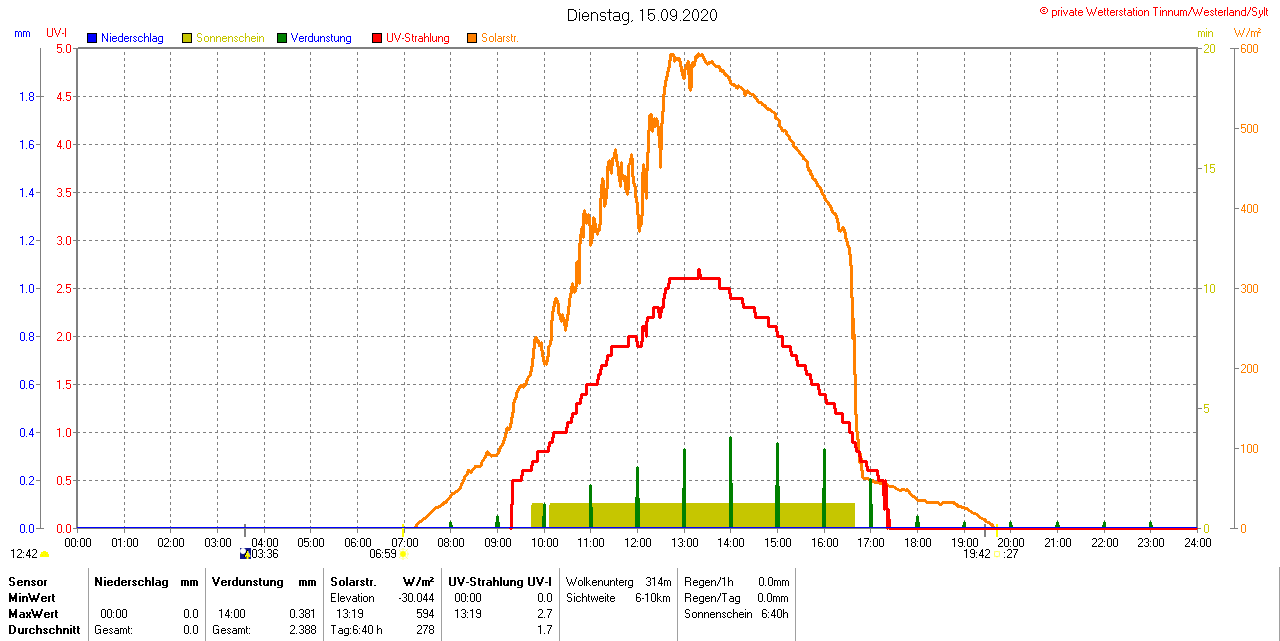1280x641 pixels.
Task: Click the moonset icon beside 12:42
Action: coord(44,554)
